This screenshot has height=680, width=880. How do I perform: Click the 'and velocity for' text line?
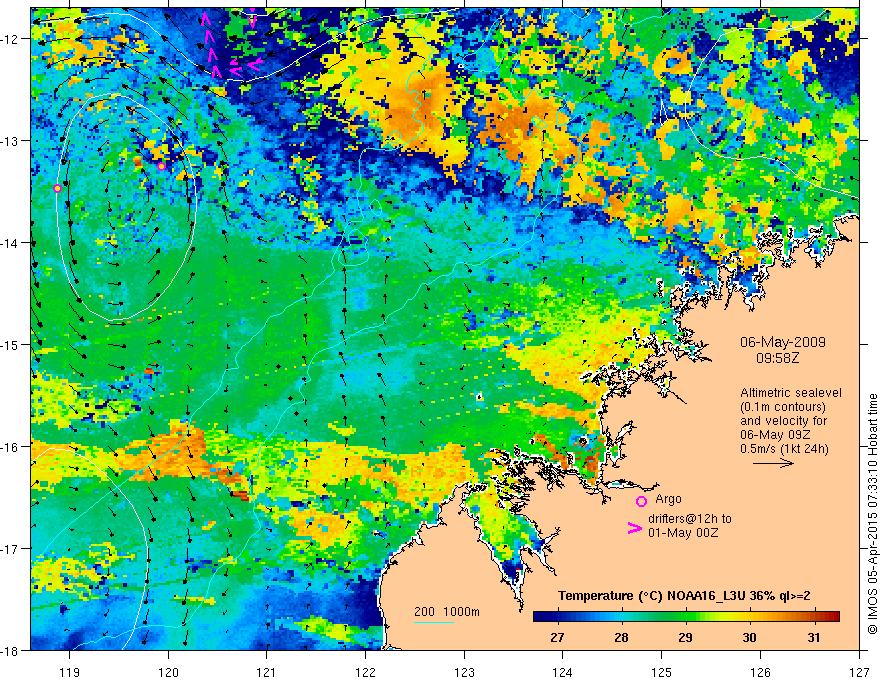click(783, 420)
